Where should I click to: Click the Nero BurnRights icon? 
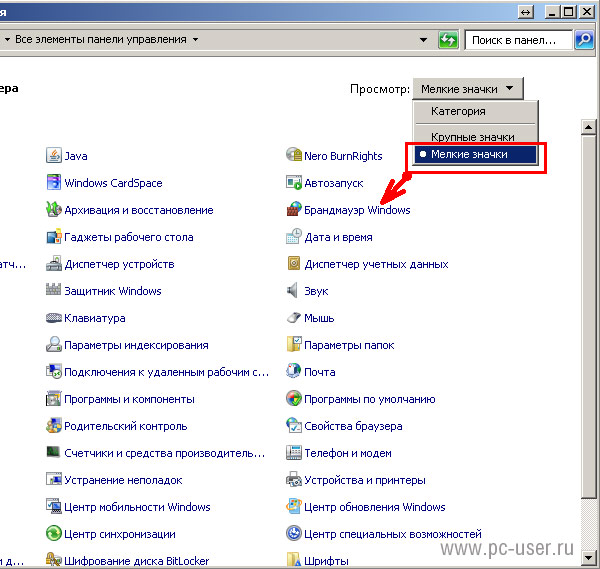[294, 155]
